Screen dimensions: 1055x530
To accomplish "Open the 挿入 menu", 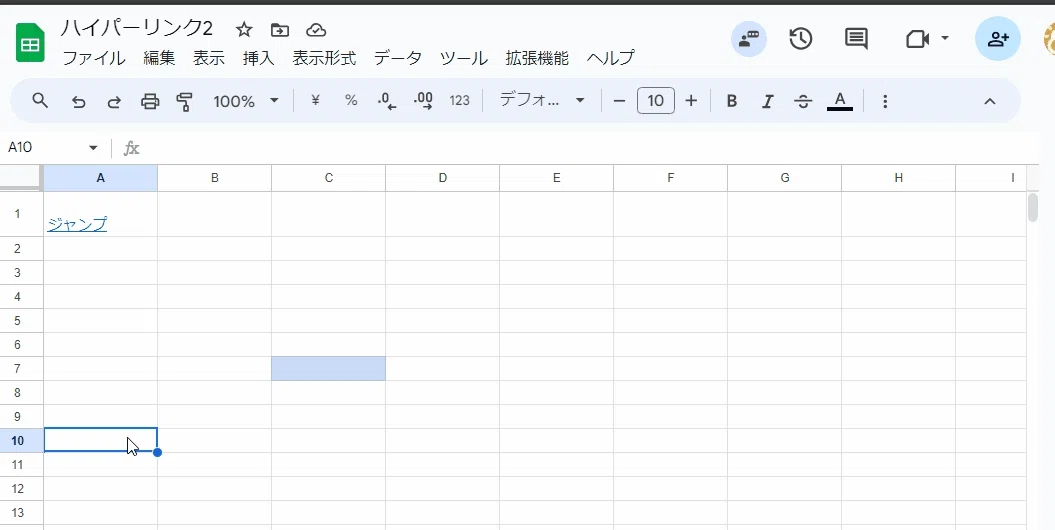I will coord(258,58).
